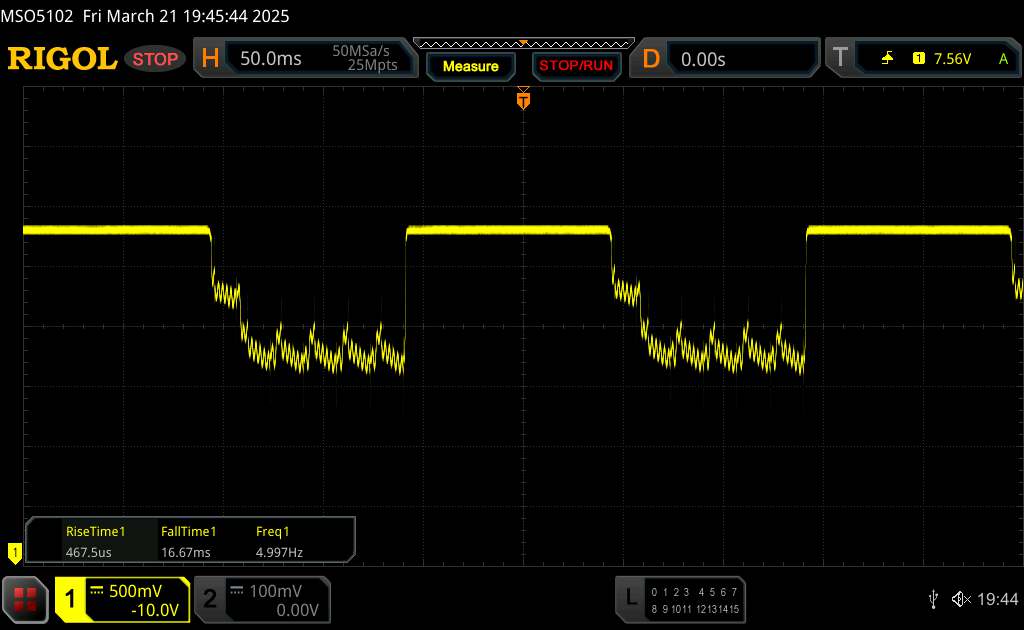Enable channel 2 with 100mV scale
The height and width of the screenshot is (630, 1024).
coord(260,599)
